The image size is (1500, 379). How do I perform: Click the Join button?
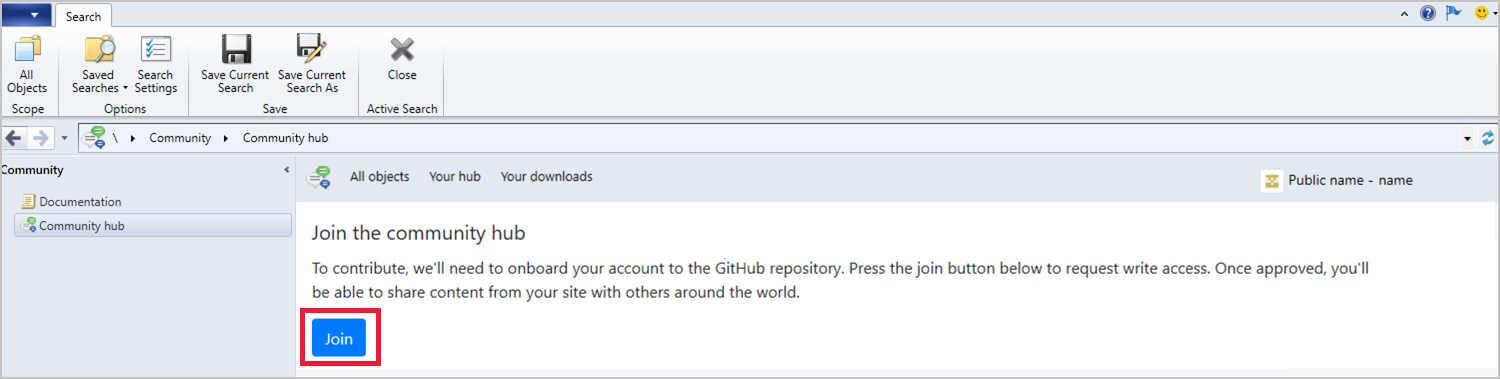tap(339, 338)
